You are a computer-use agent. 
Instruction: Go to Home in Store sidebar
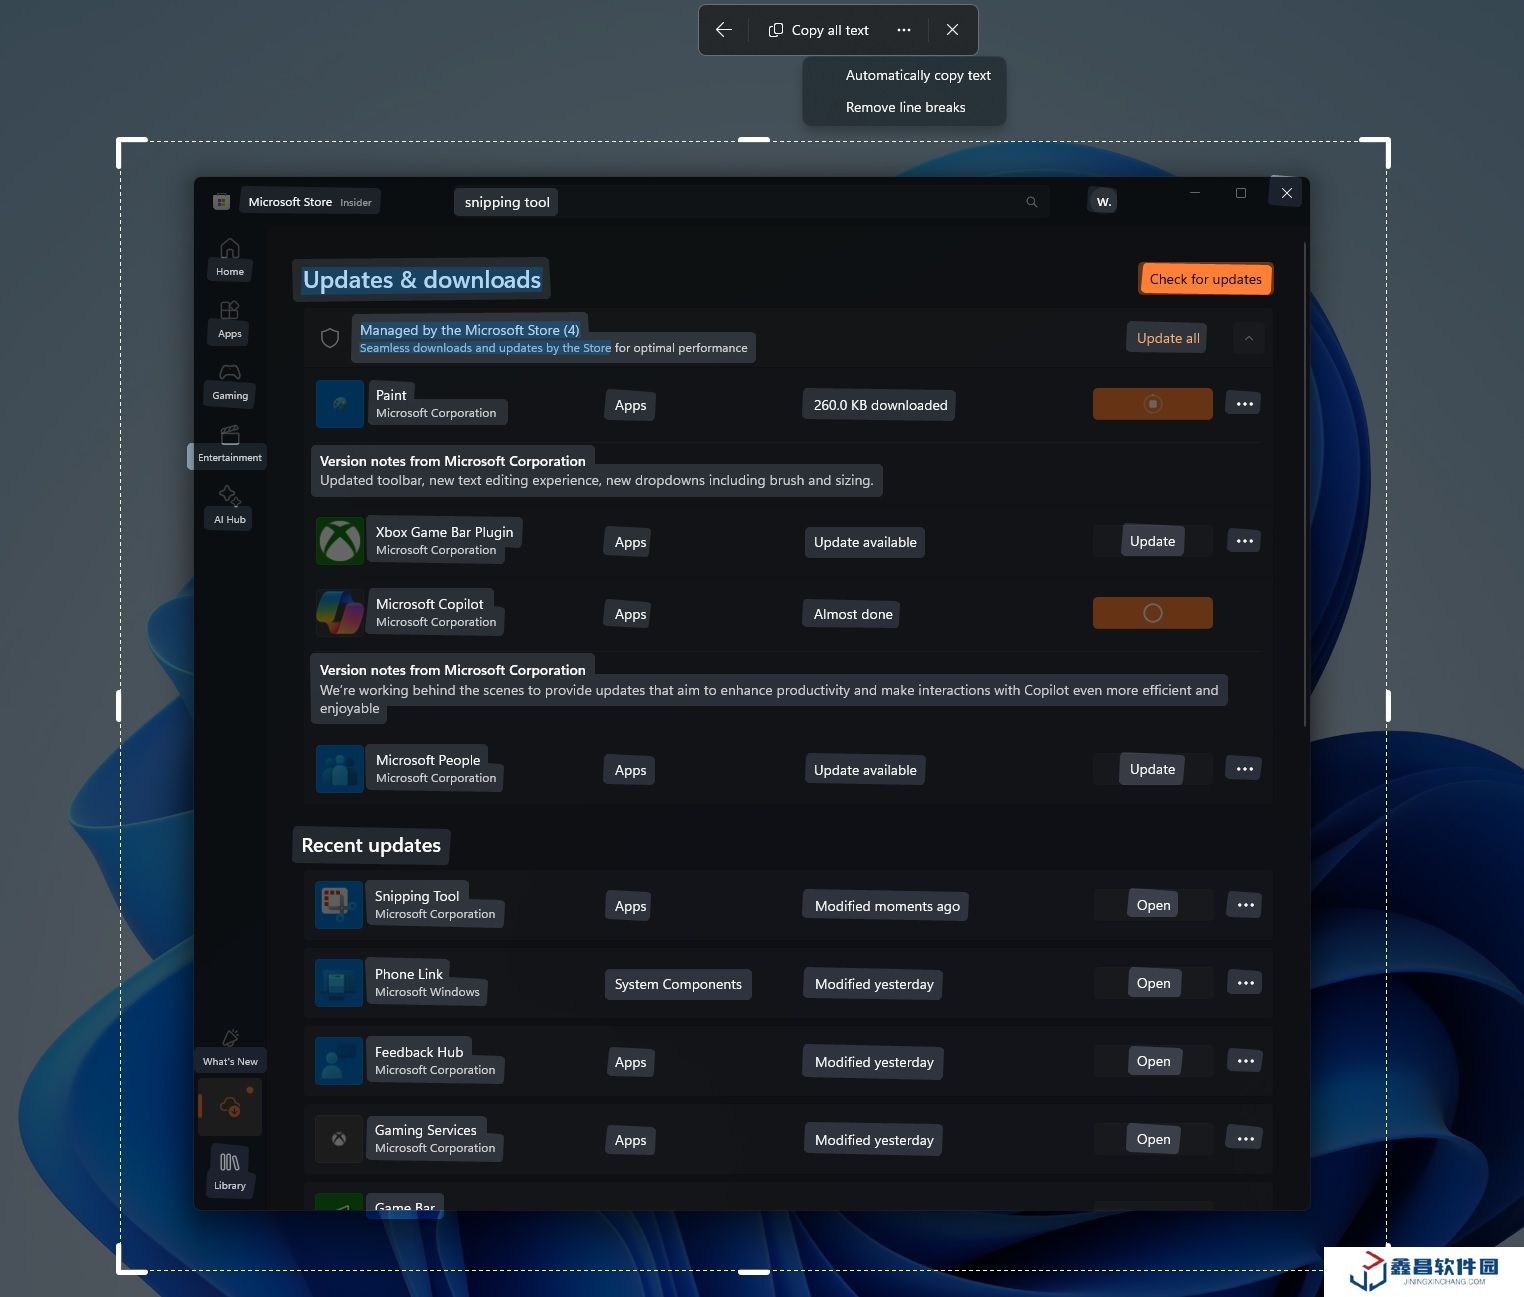[230, 256]
